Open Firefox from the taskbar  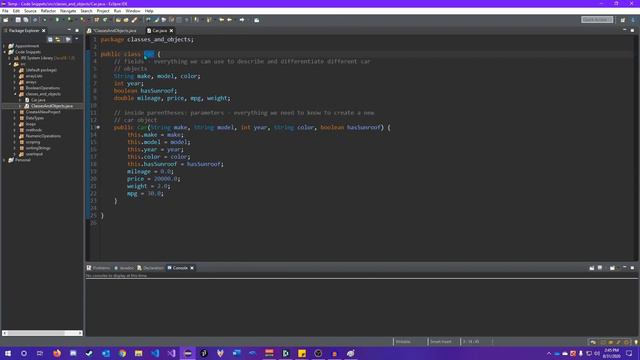click(57, 353)
